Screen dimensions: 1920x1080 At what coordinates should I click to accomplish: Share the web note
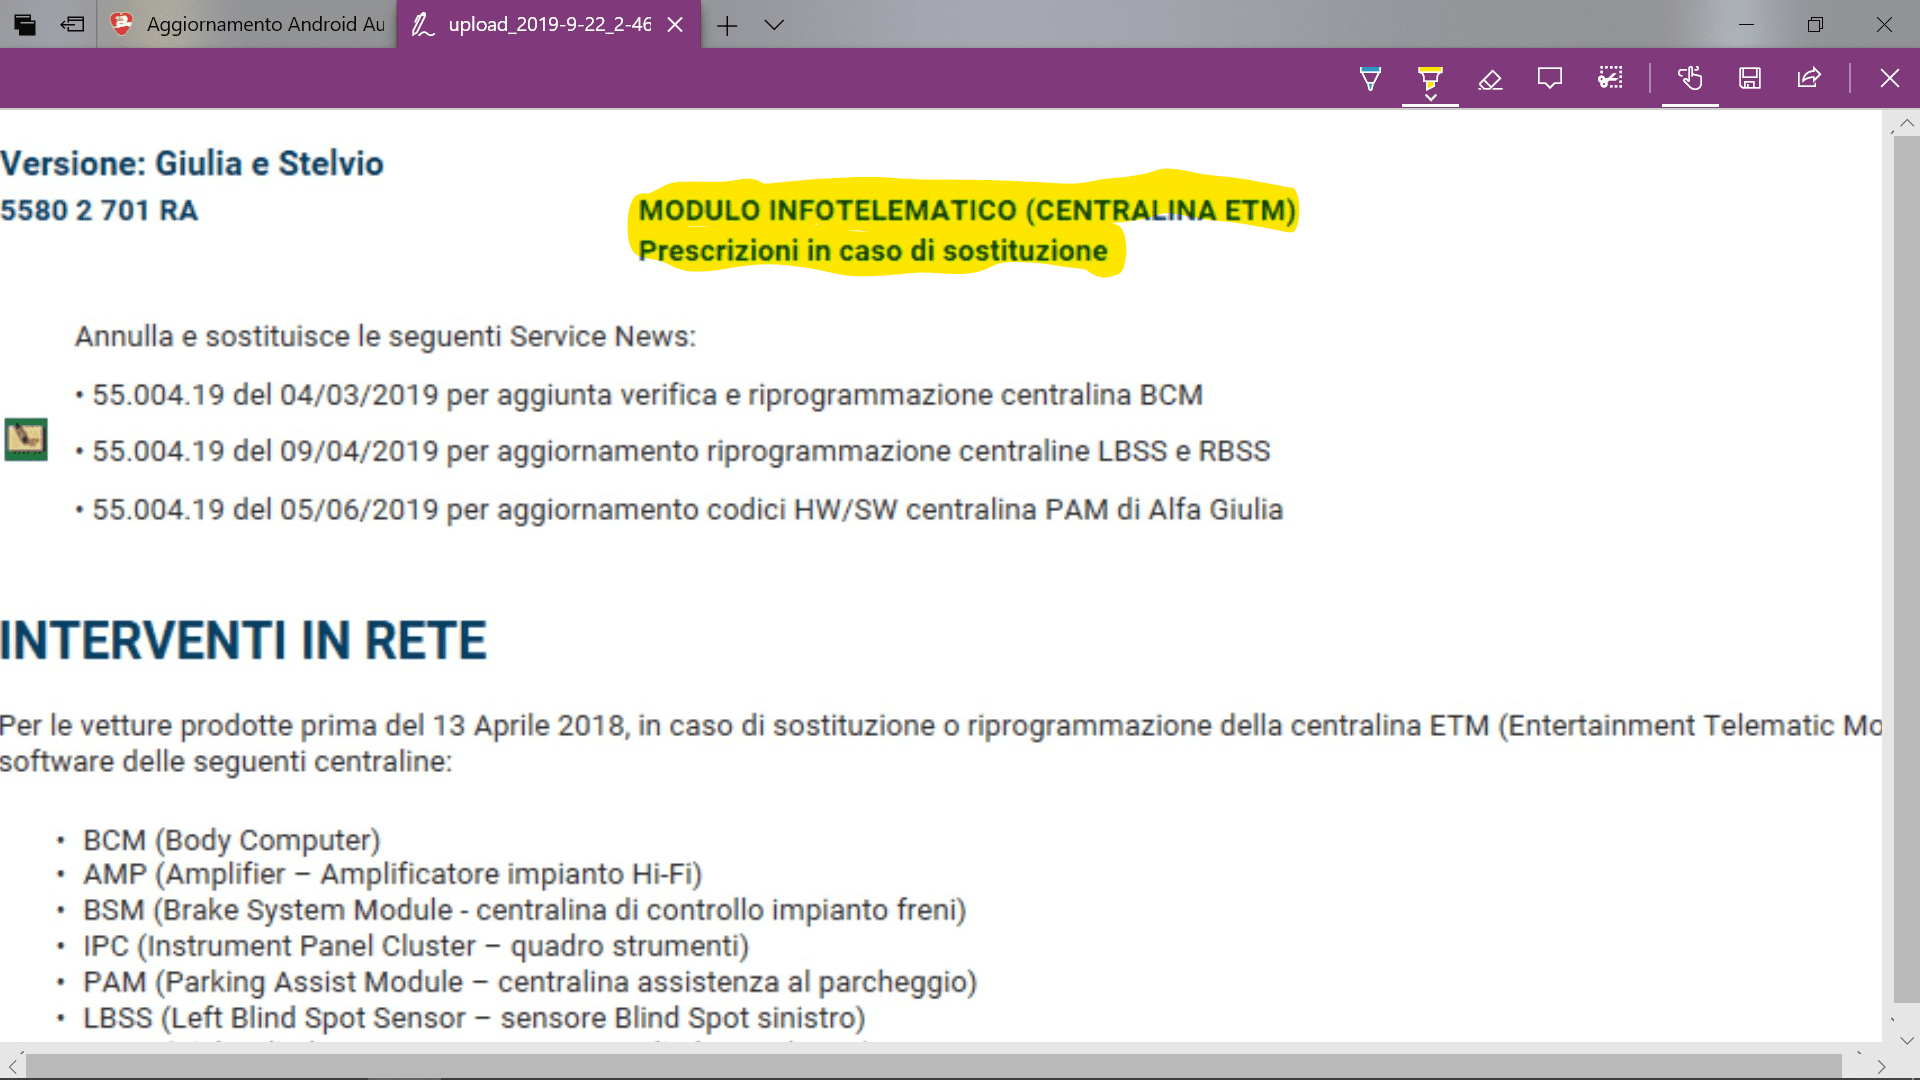click(1809, 78)
